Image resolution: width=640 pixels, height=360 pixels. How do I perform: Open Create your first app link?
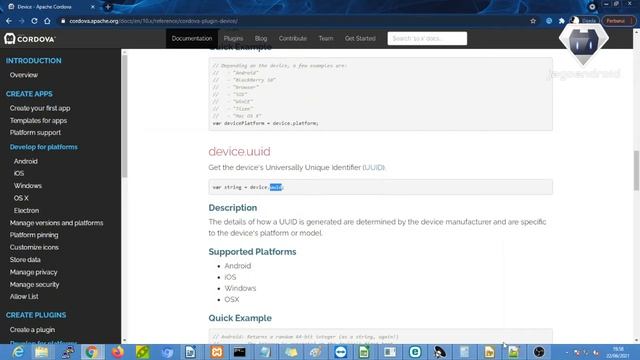[40, 108]
